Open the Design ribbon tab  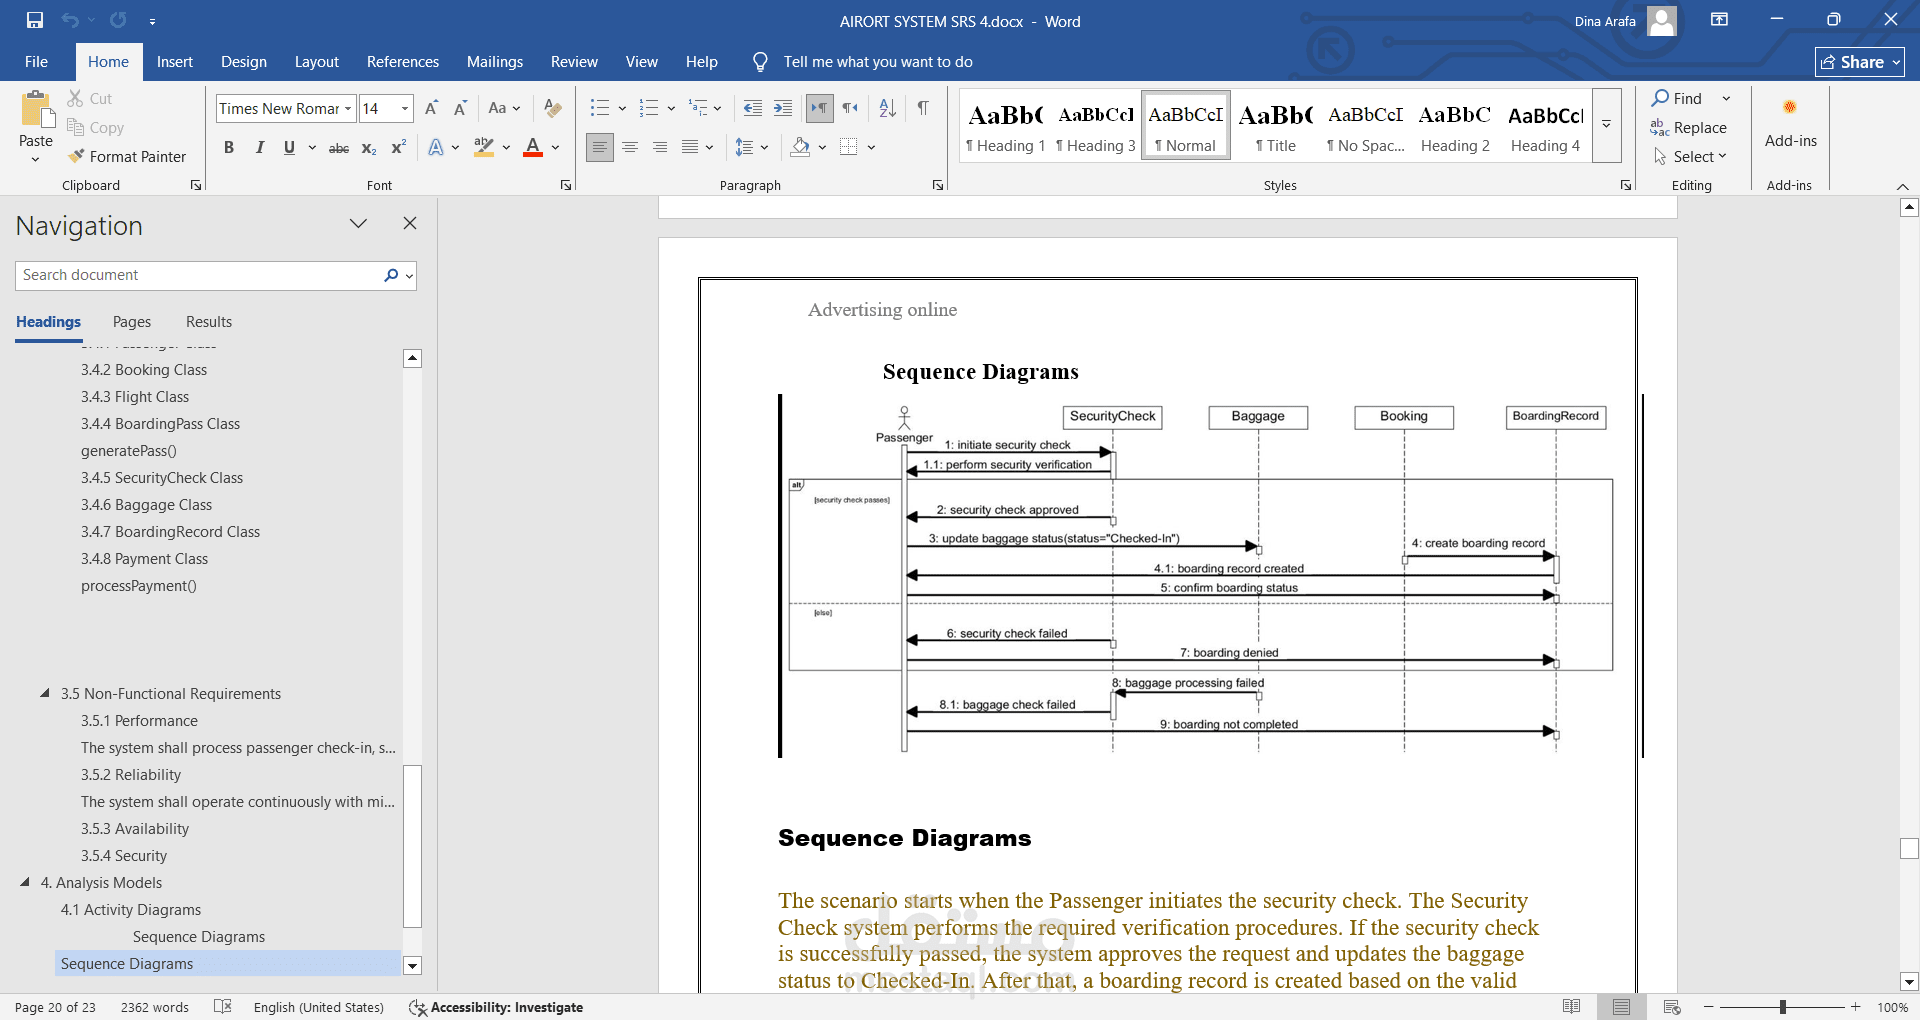[244, 62]
